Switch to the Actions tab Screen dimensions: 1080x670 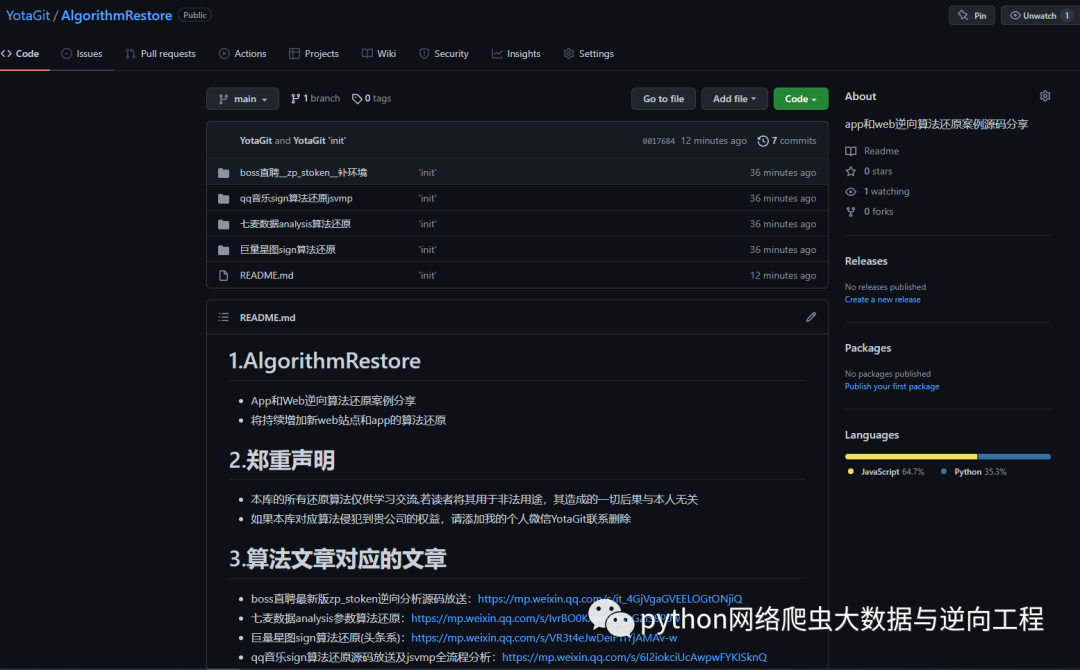point(242,54)
